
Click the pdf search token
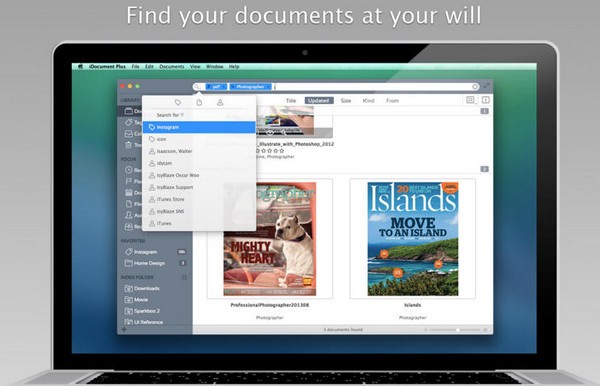tap(216, 87)
